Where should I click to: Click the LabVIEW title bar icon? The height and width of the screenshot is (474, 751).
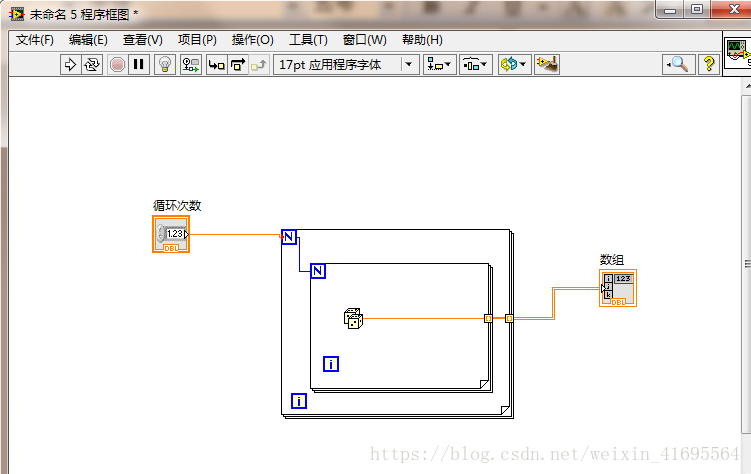pyautogui.click(x=17, y=14)
